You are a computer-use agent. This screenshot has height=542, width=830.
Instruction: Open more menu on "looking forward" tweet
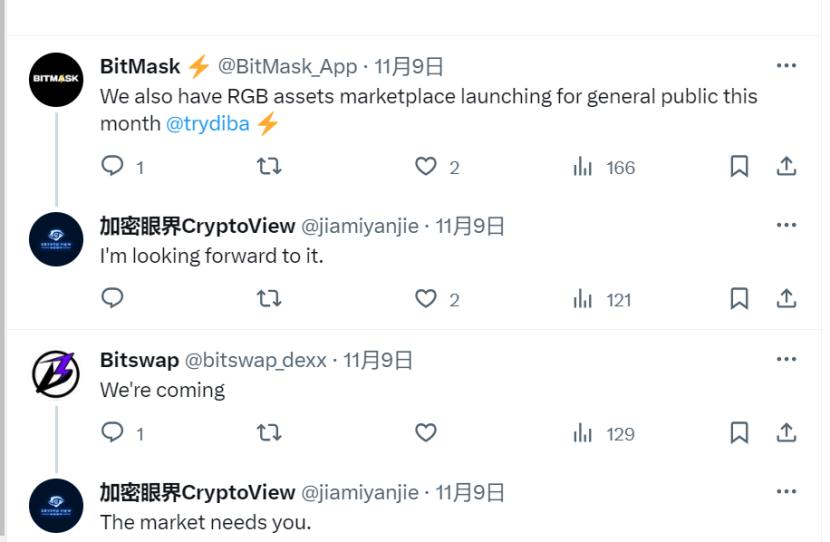pos(786,225)
